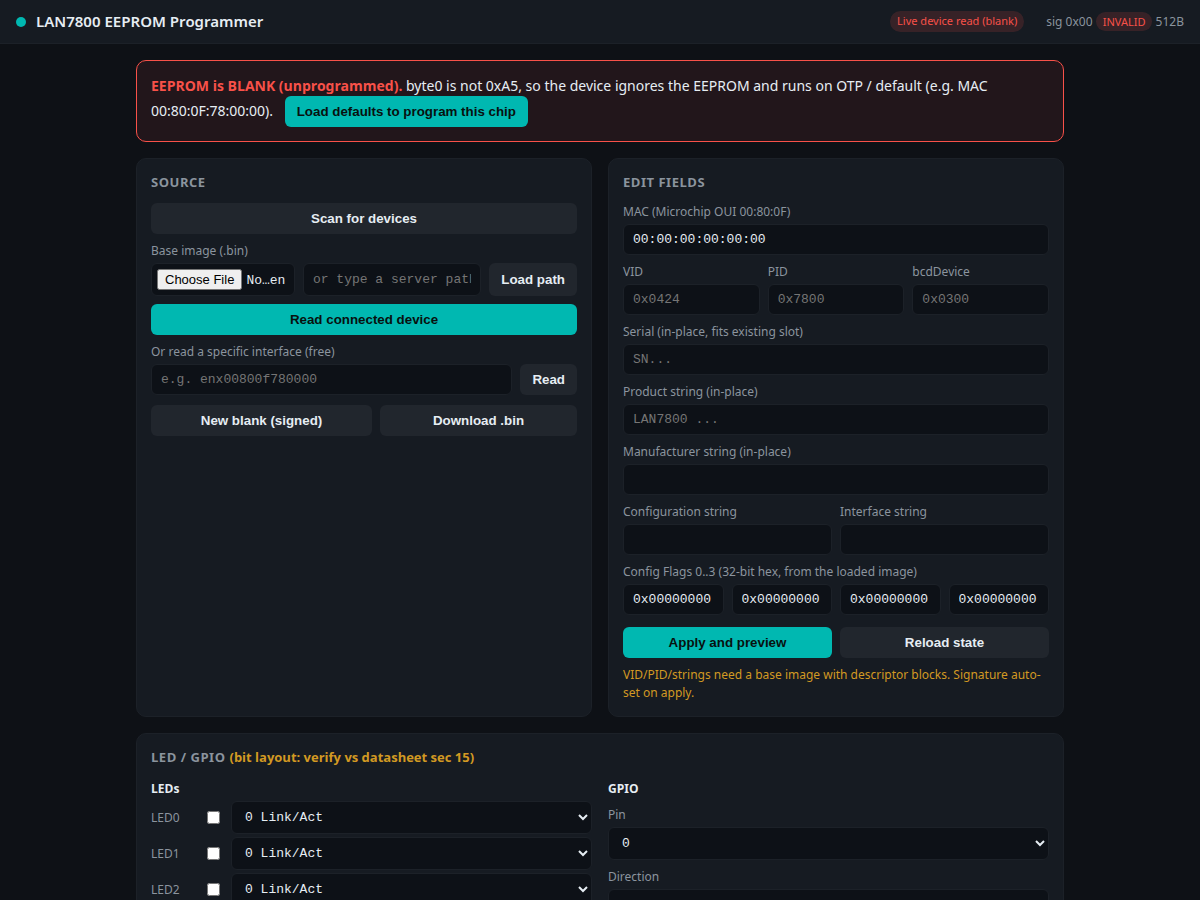Click the teal status dot beside the title
The width and height of the screenshot is (1200, 900).
[21, 22]
